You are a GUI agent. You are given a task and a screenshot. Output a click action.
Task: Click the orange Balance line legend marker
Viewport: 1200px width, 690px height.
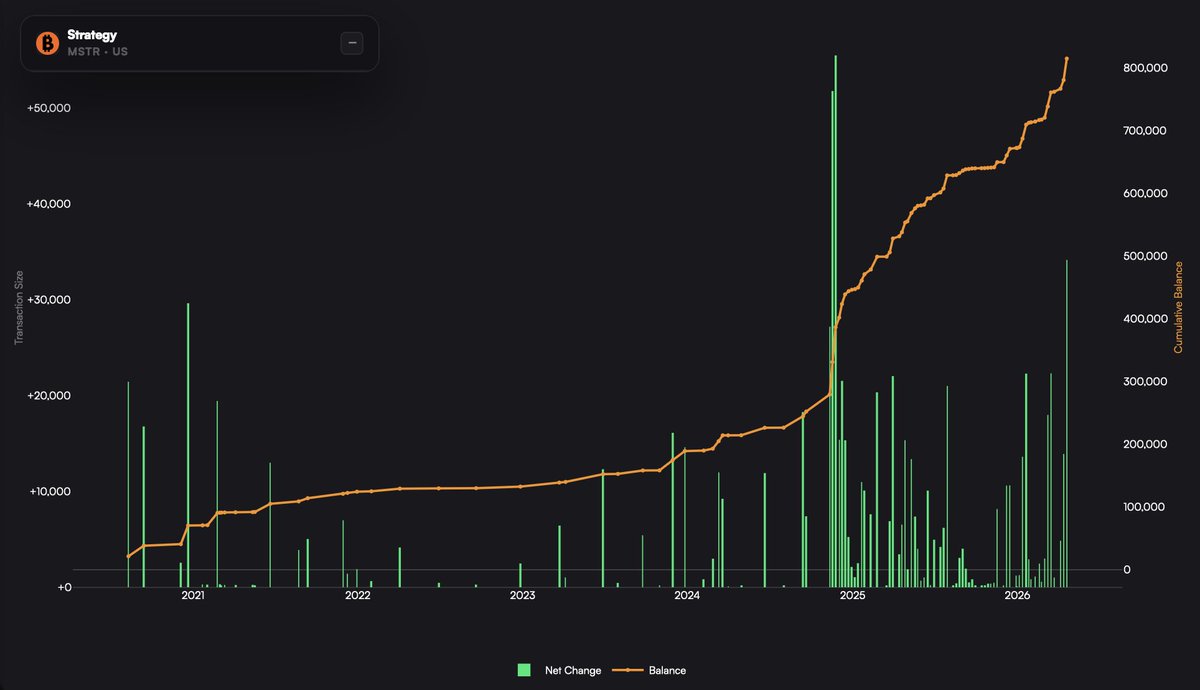(627, 670)
